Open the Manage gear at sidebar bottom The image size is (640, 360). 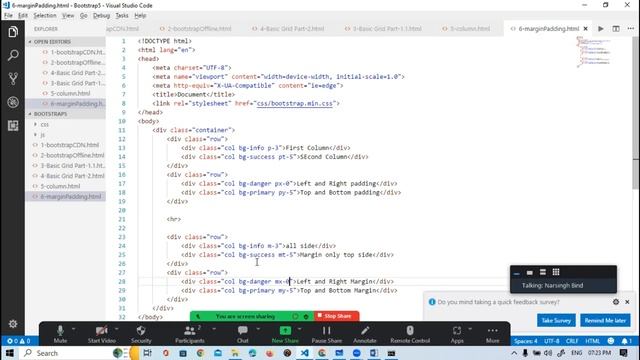(13, 324)
